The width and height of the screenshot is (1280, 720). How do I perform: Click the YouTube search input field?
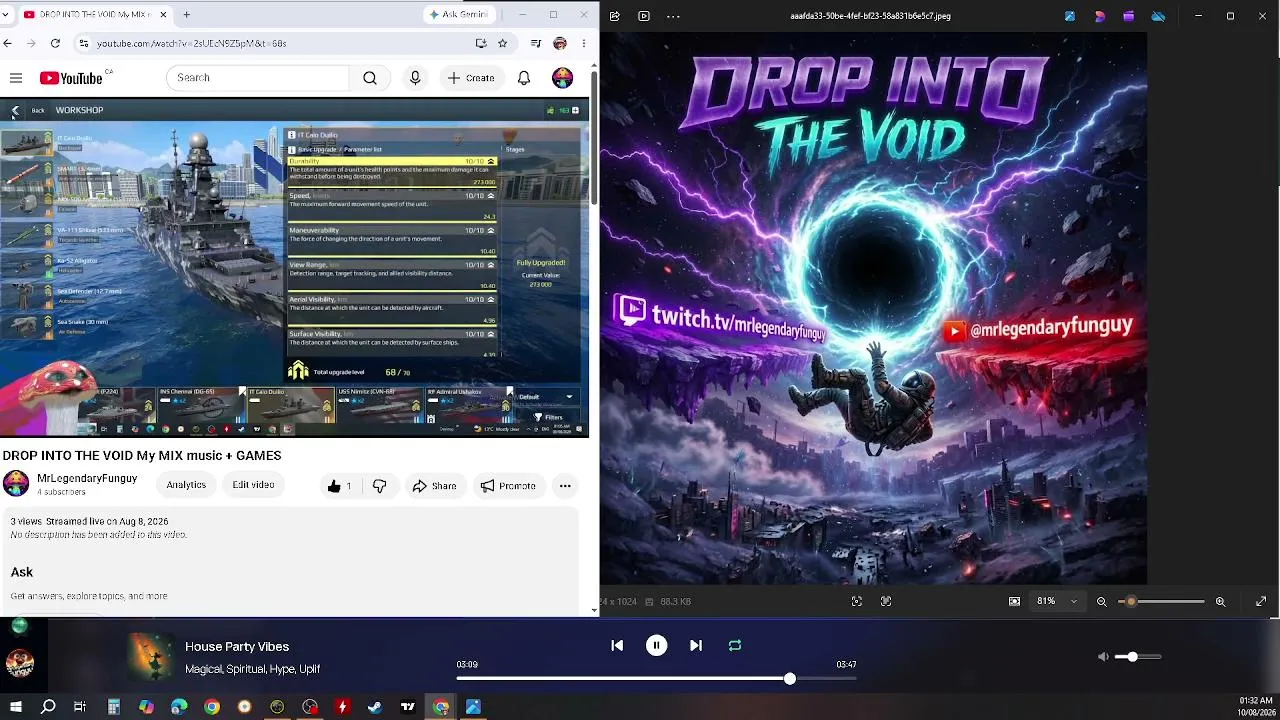point(258,78)
